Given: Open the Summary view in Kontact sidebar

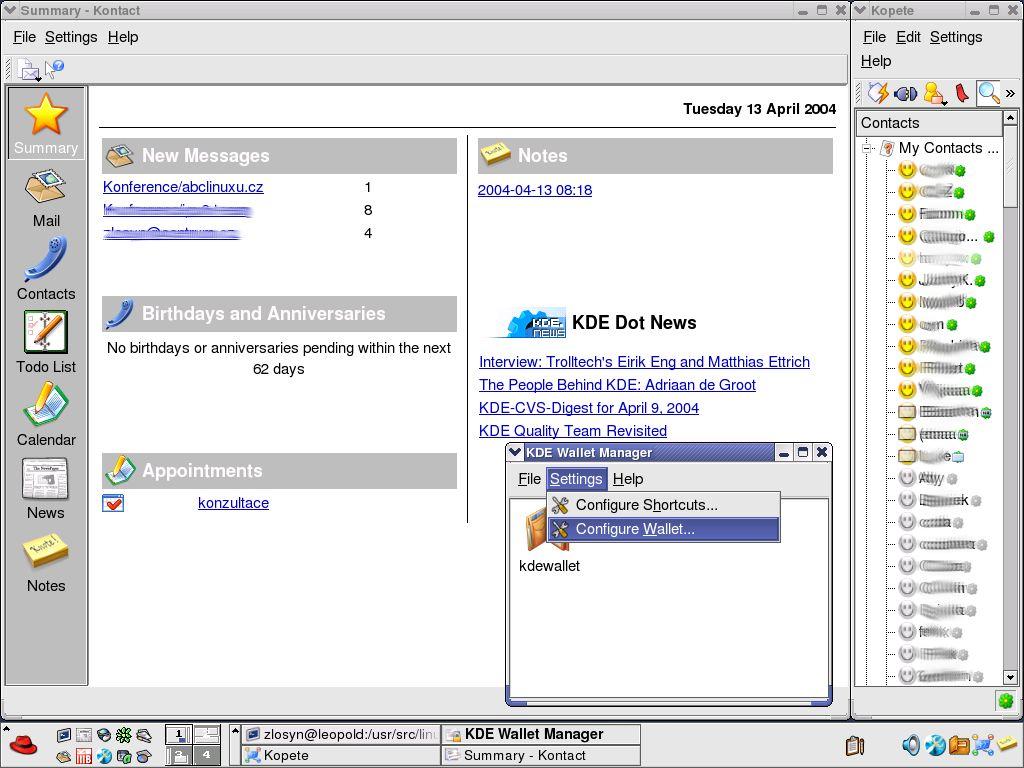Looking at the screenshot, I should (x=46, y=123).
